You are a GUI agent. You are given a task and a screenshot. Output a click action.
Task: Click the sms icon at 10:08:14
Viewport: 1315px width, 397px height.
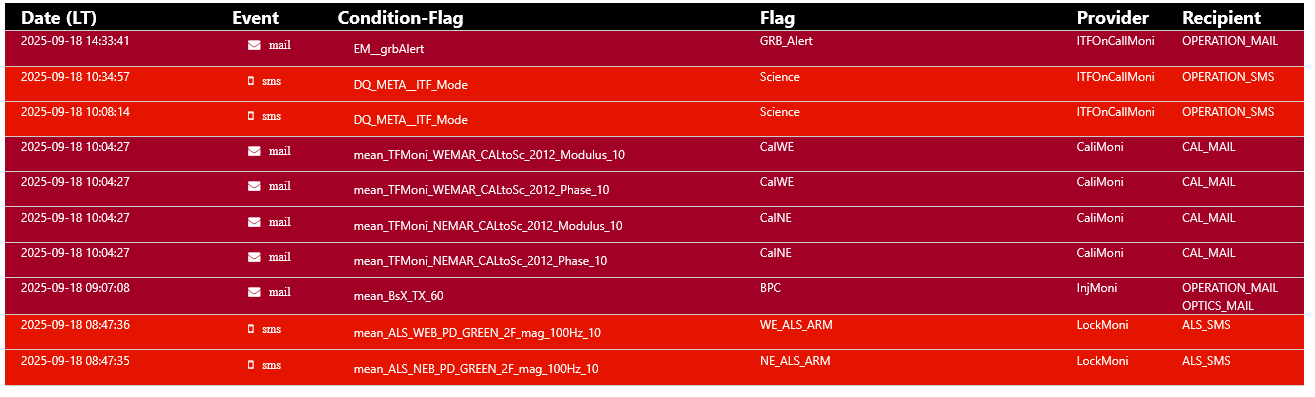click(251, 116)
